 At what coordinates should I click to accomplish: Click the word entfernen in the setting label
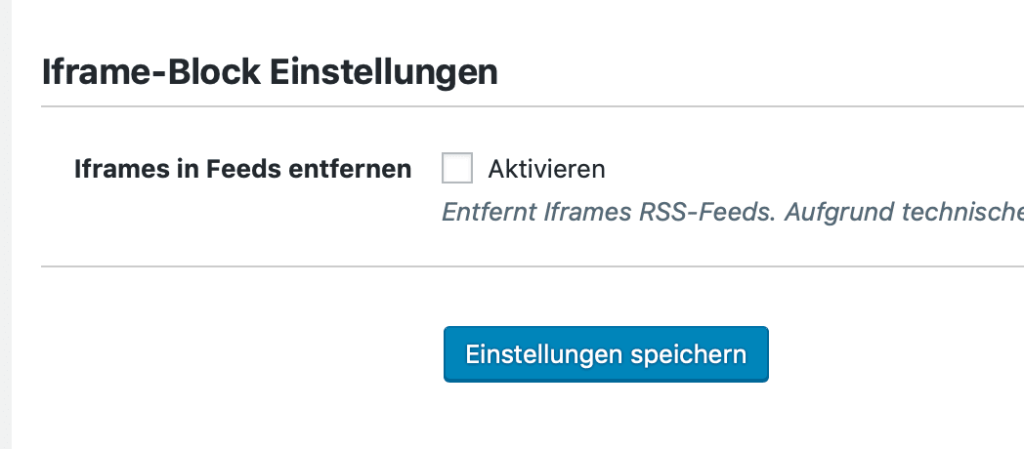point(360,169)
